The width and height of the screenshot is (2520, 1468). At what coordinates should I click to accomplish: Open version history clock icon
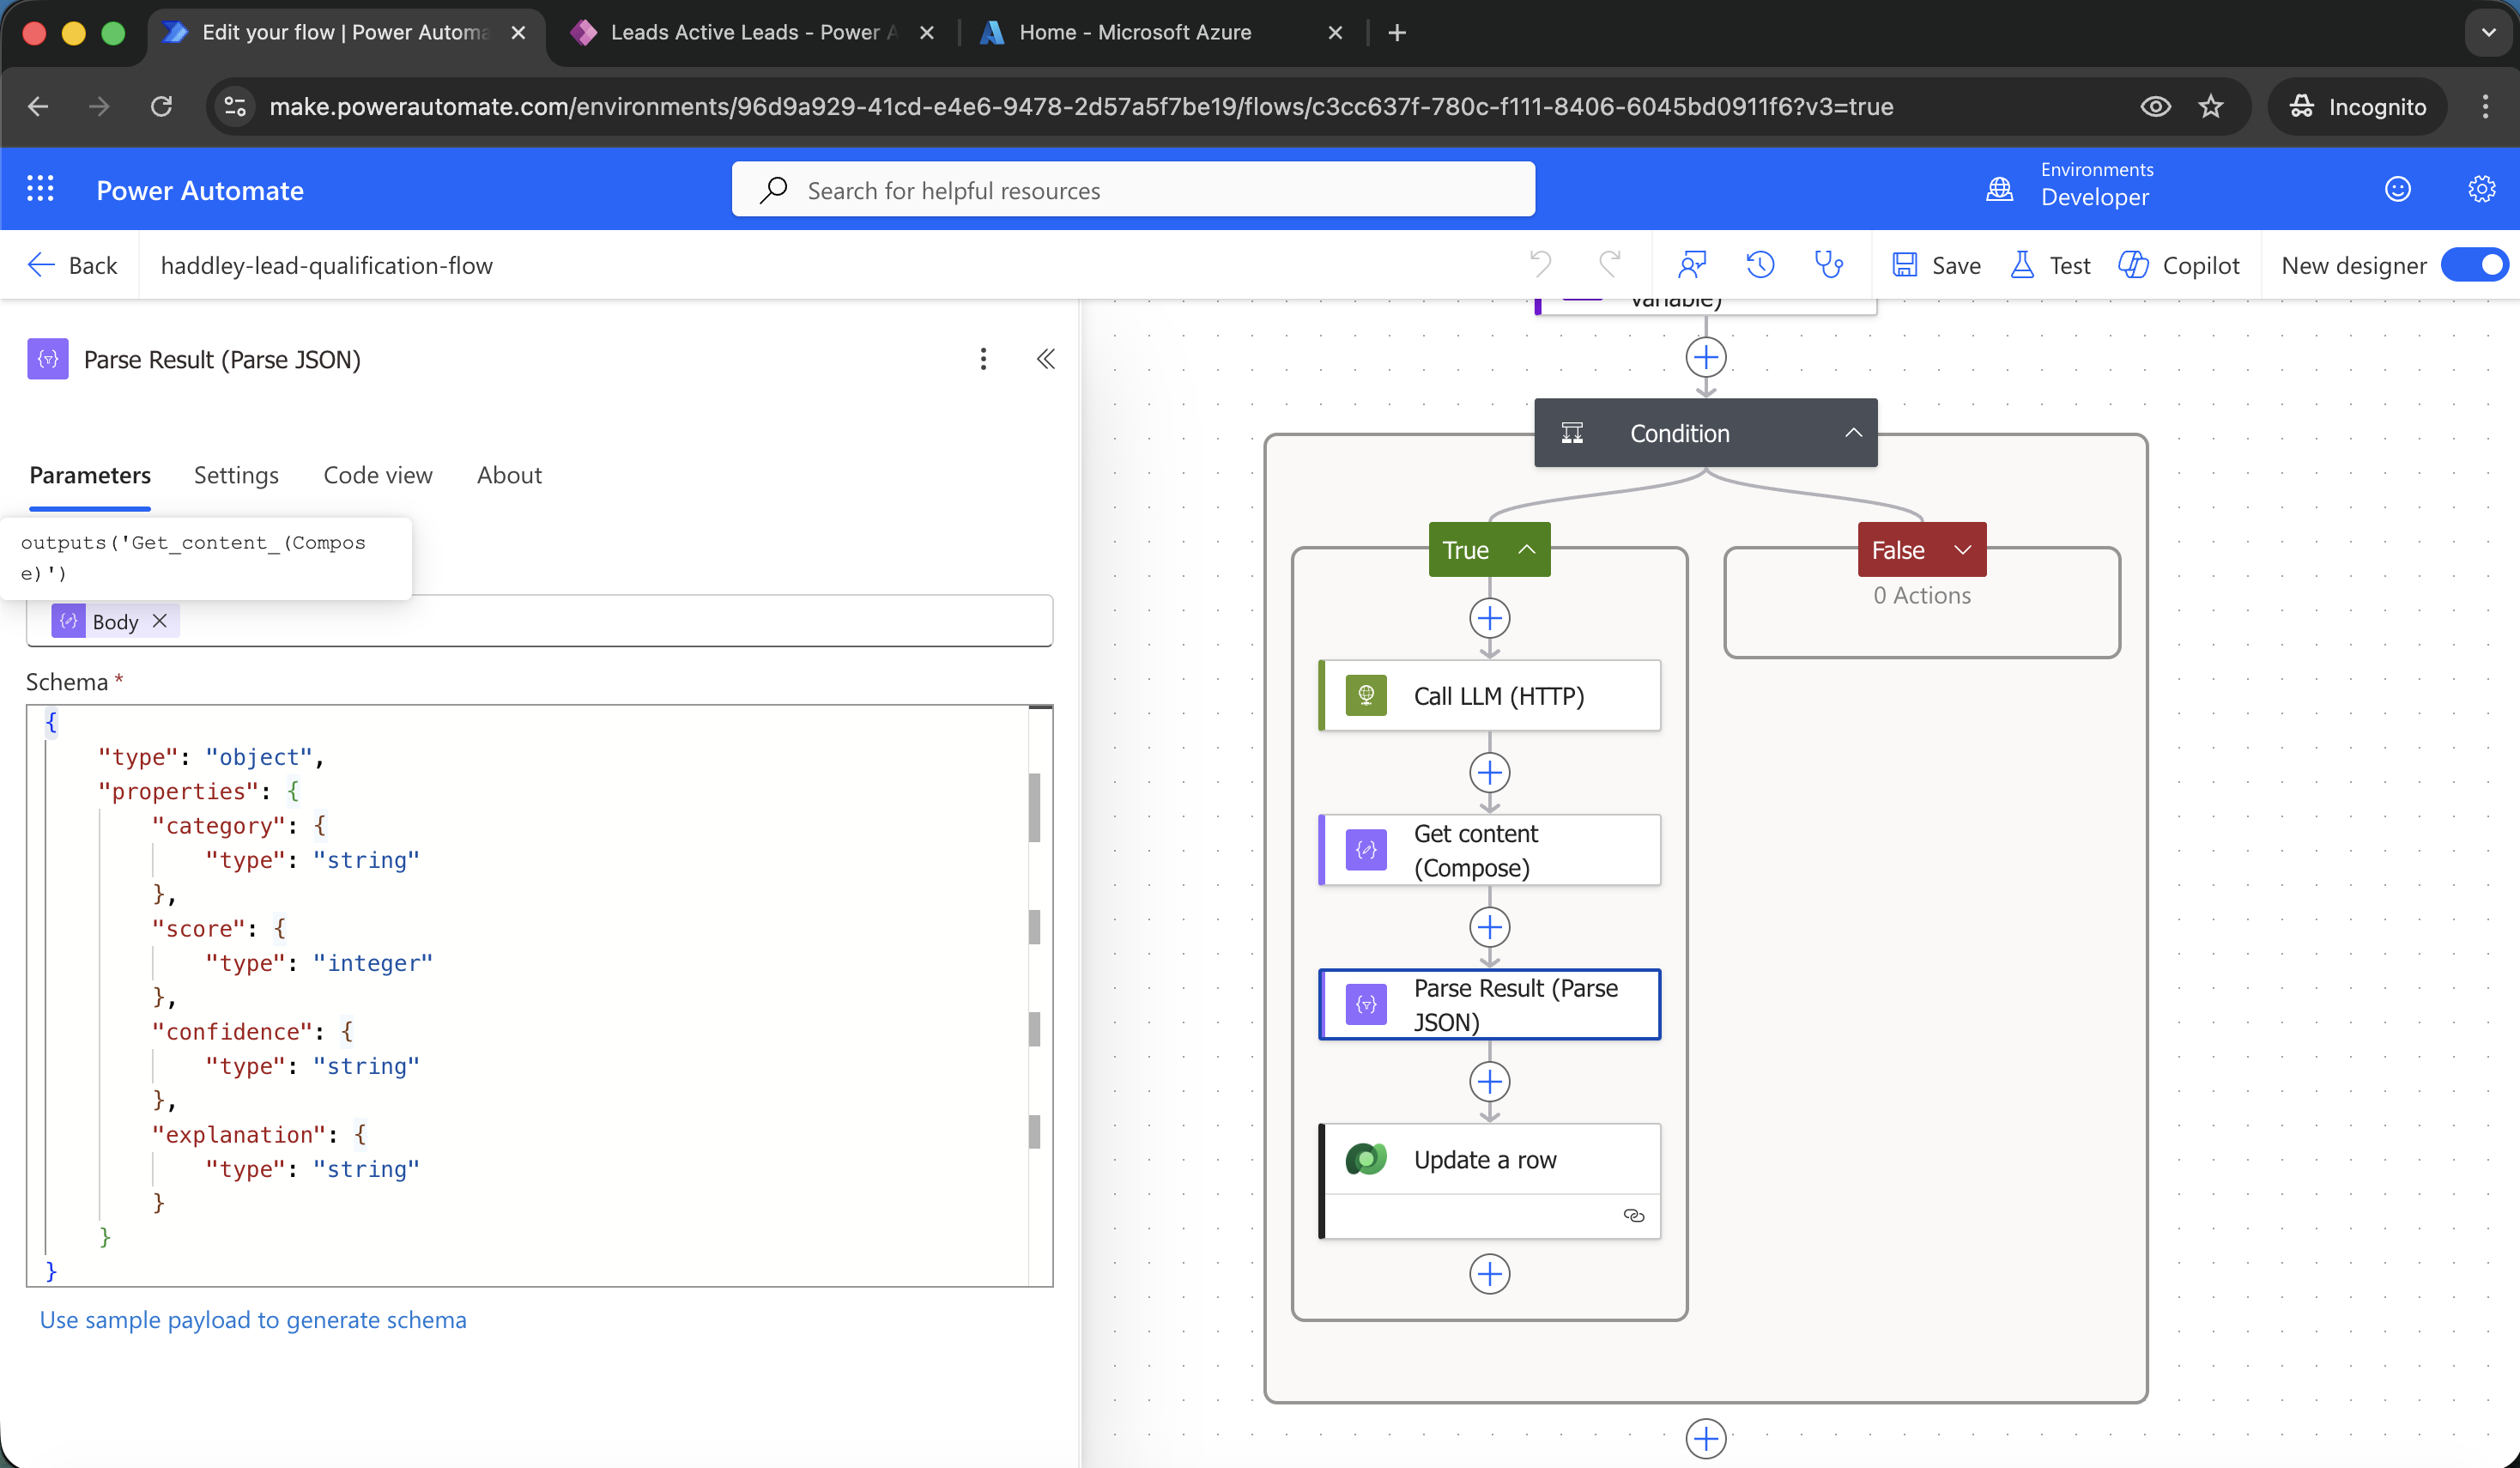(1760, 265)
